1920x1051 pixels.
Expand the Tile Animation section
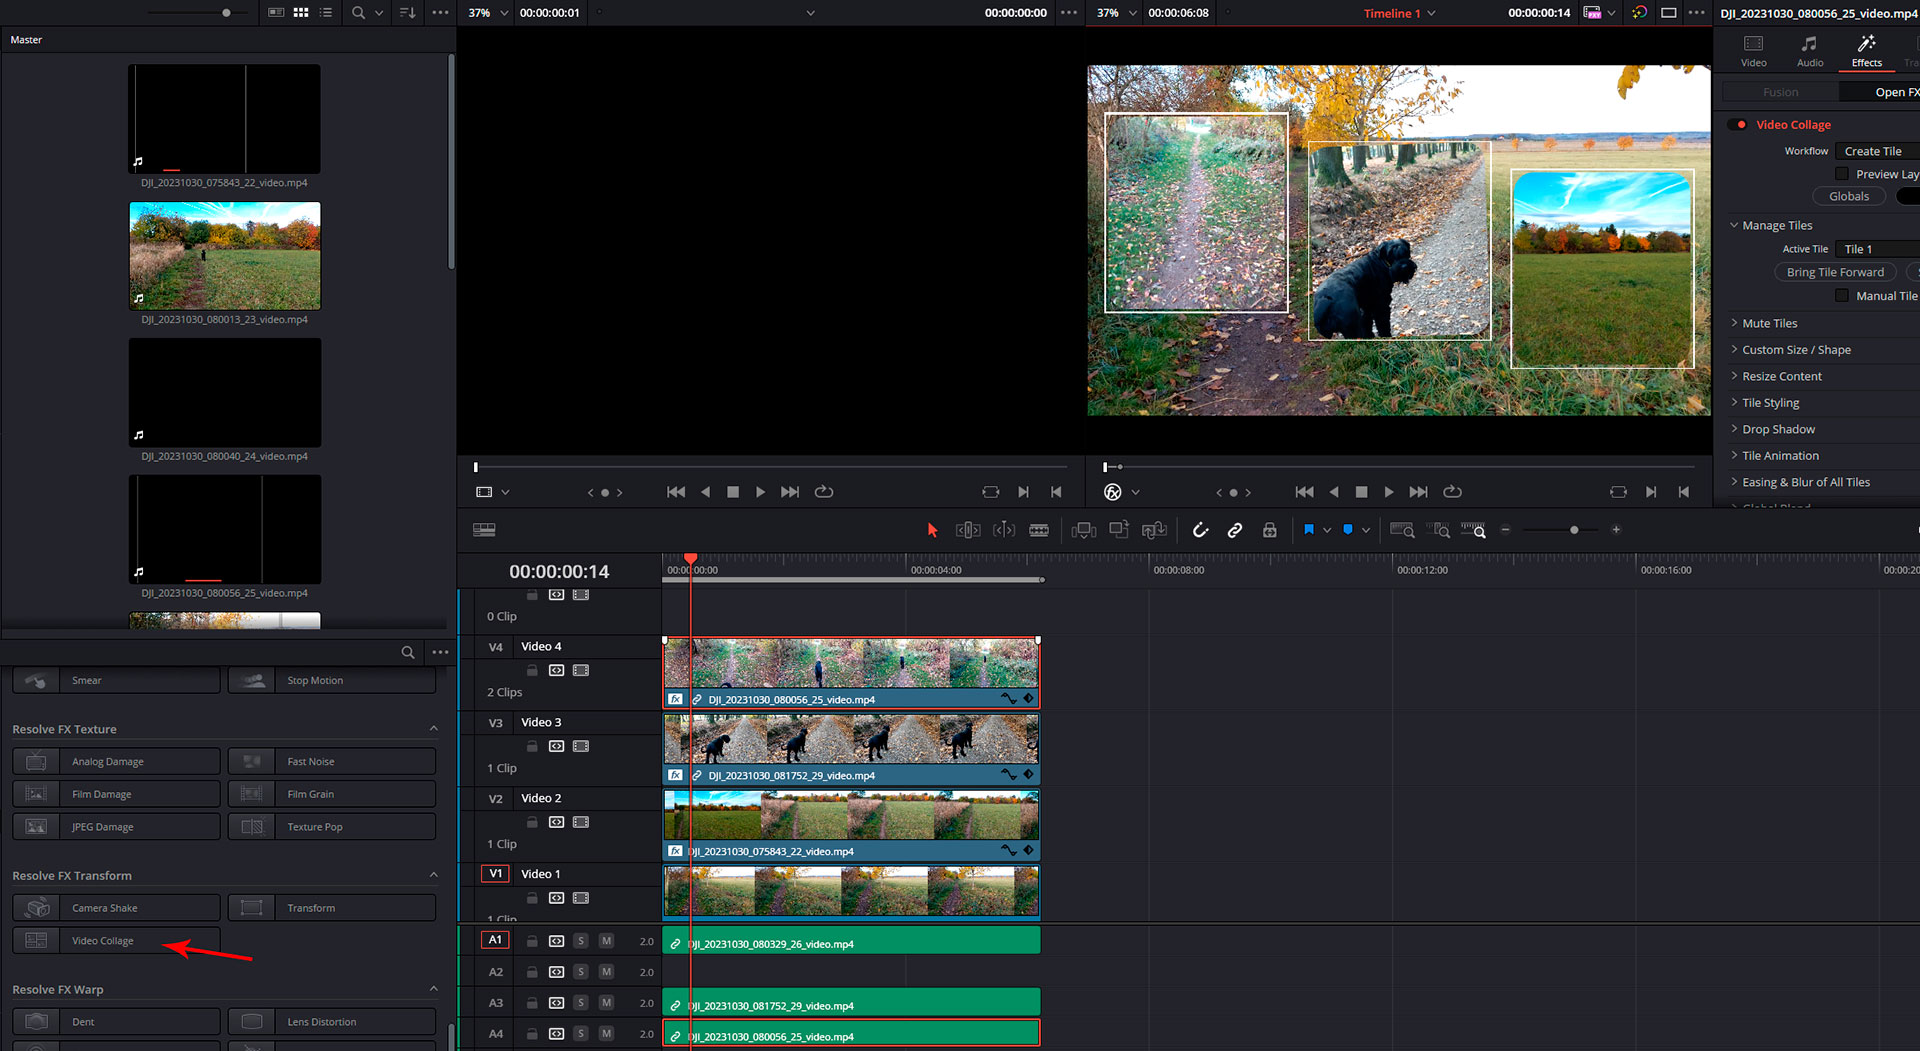tap(1734, 456)
